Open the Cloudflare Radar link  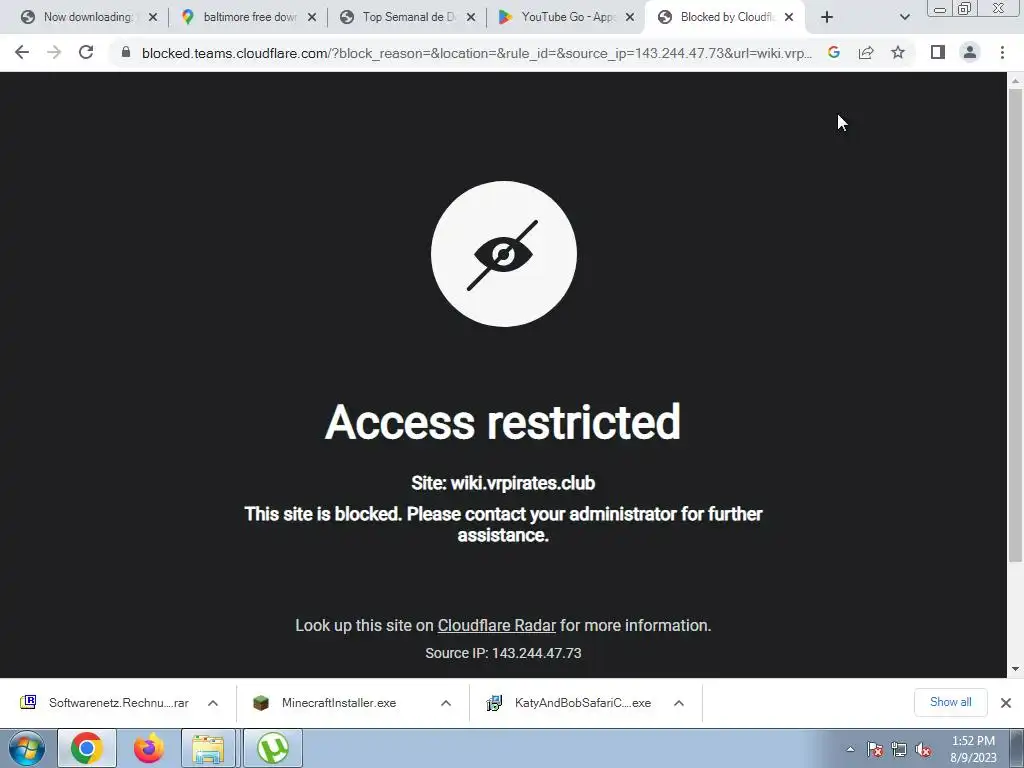tap(496, 626)
